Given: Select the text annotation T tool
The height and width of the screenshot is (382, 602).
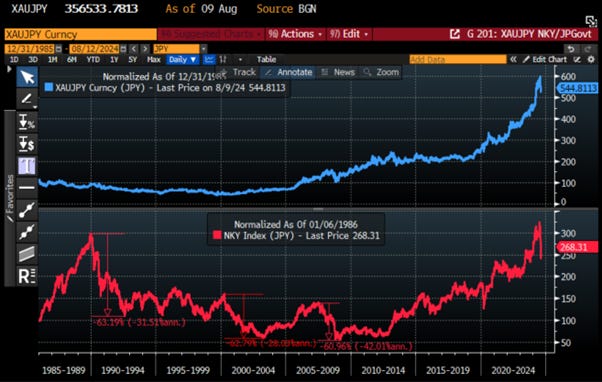Looking at the screenshot, I should pos(27,166).
